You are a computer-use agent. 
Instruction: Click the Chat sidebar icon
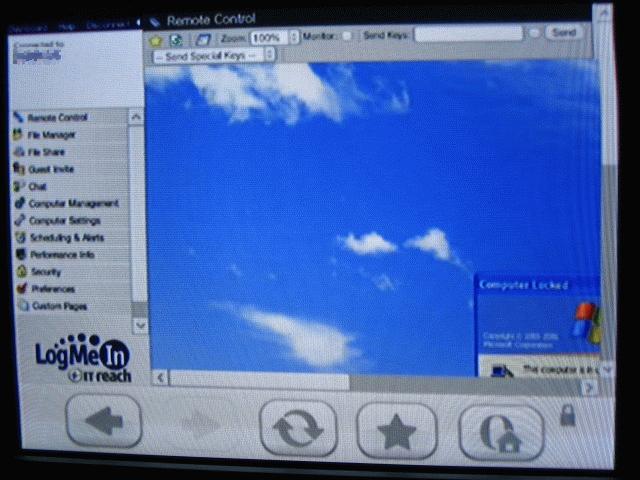(19, 186)
